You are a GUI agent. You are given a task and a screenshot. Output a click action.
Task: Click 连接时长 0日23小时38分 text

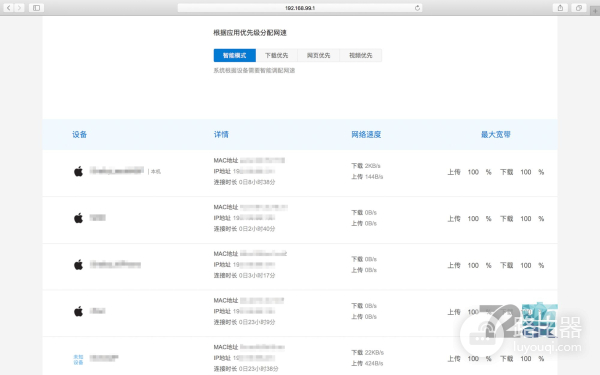coord(246,369)
